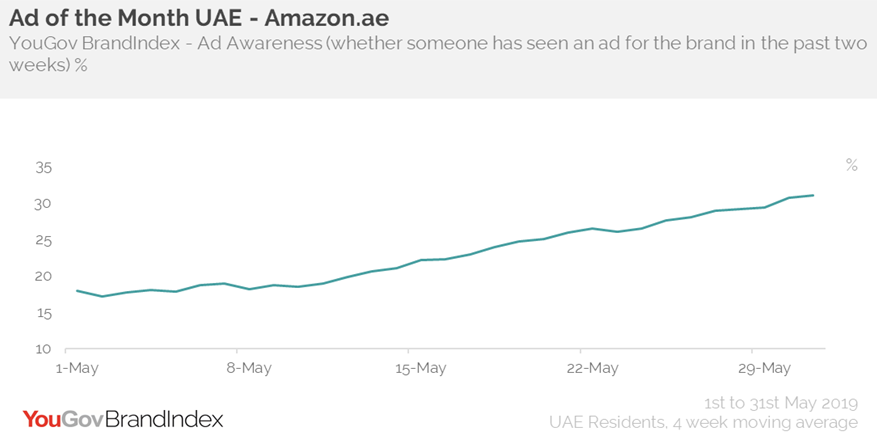The height and width of the screenshot is (442, 877).
Task: Click the Ad Awareness subtitle text
Action: pyautogui.click(x=430, y=54)
